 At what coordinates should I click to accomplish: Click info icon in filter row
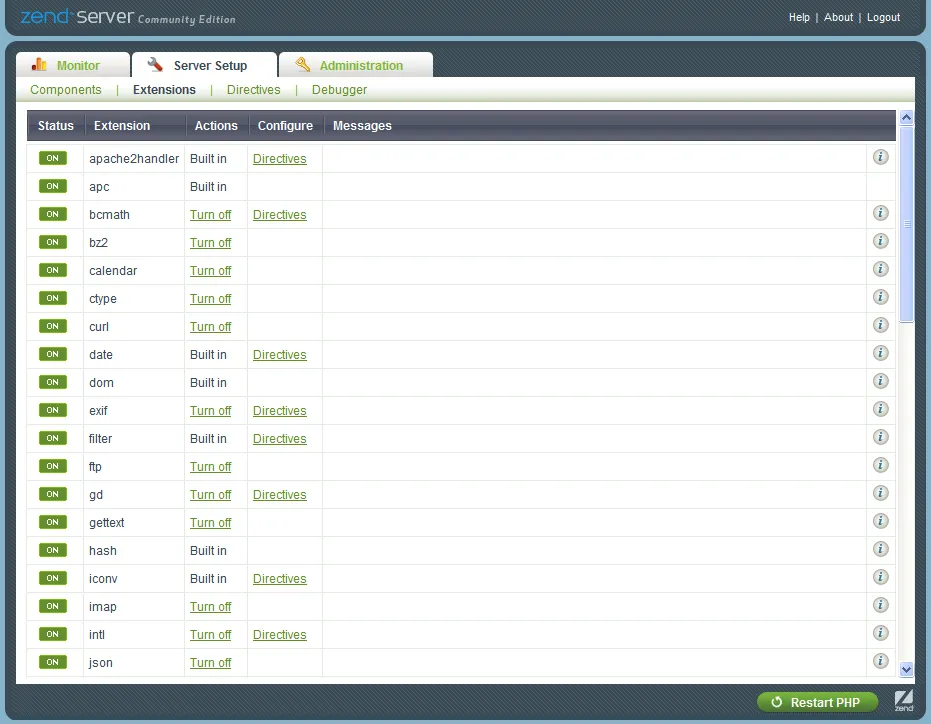pyautogui.click(x=881, y=437)
